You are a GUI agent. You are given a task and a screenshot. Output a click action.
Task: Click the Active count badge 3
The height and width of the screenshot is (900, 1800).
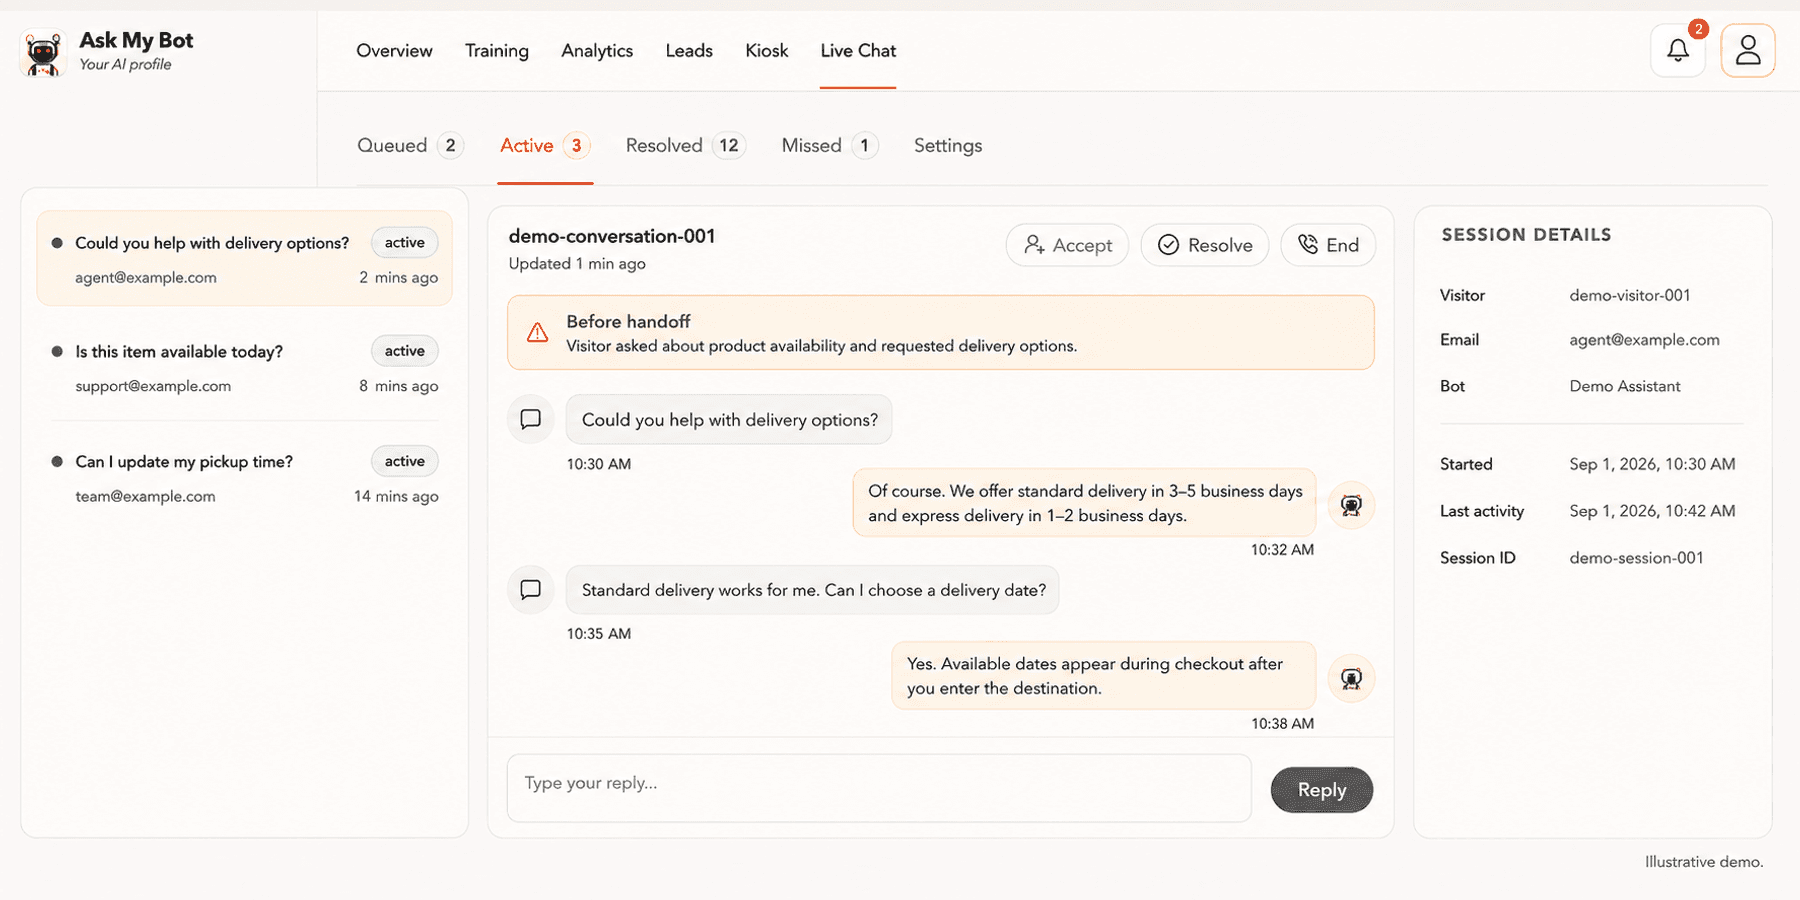(x=576, y=146)
